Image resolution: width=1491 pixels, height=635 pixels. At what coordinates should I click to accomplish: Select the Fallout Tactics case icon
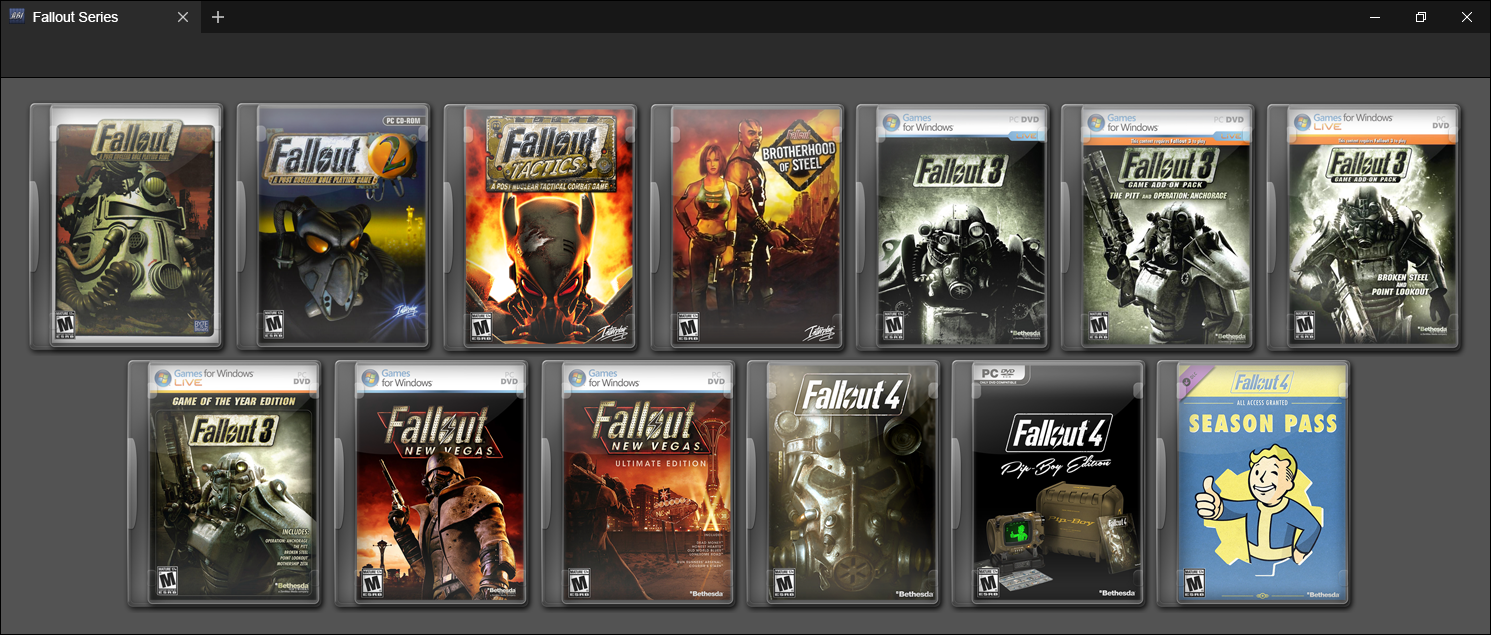[541, 226]
